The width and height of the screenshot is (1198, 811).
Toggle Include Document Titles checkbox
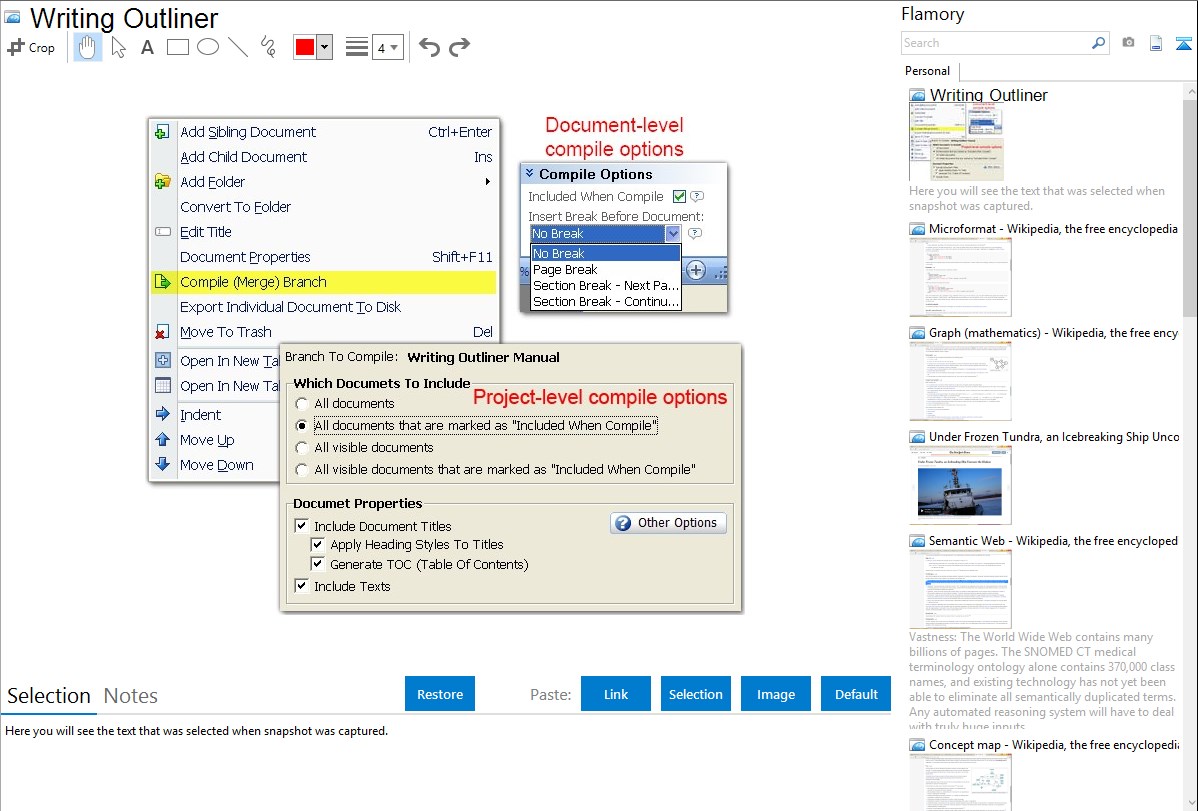click(x=302, y=526)
